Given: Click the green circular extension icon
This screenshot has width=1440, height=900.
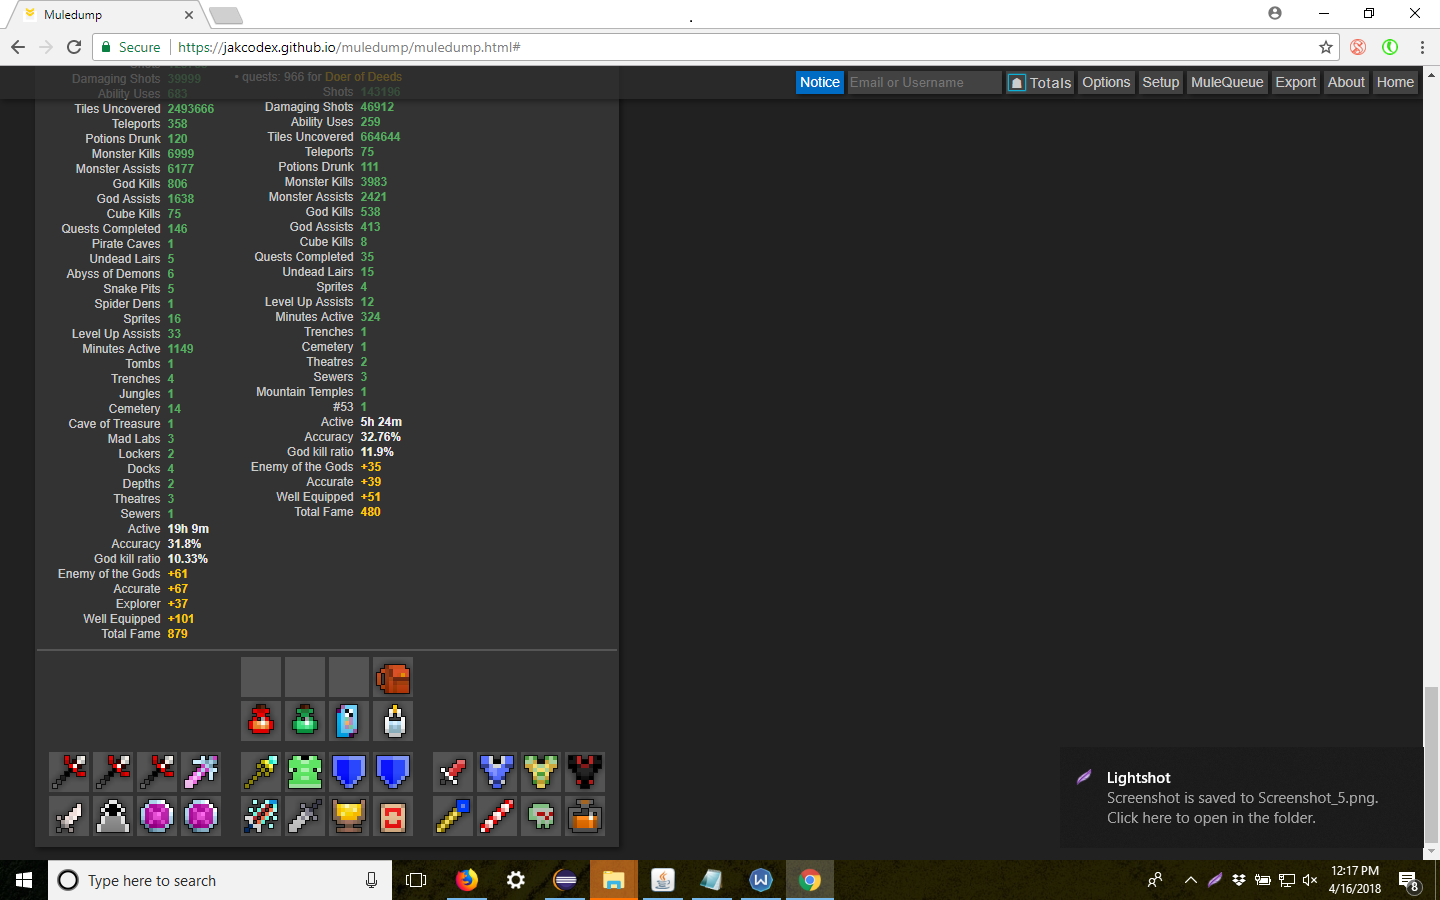Looking at the screenshot, I should click(x=1390, y=47).
